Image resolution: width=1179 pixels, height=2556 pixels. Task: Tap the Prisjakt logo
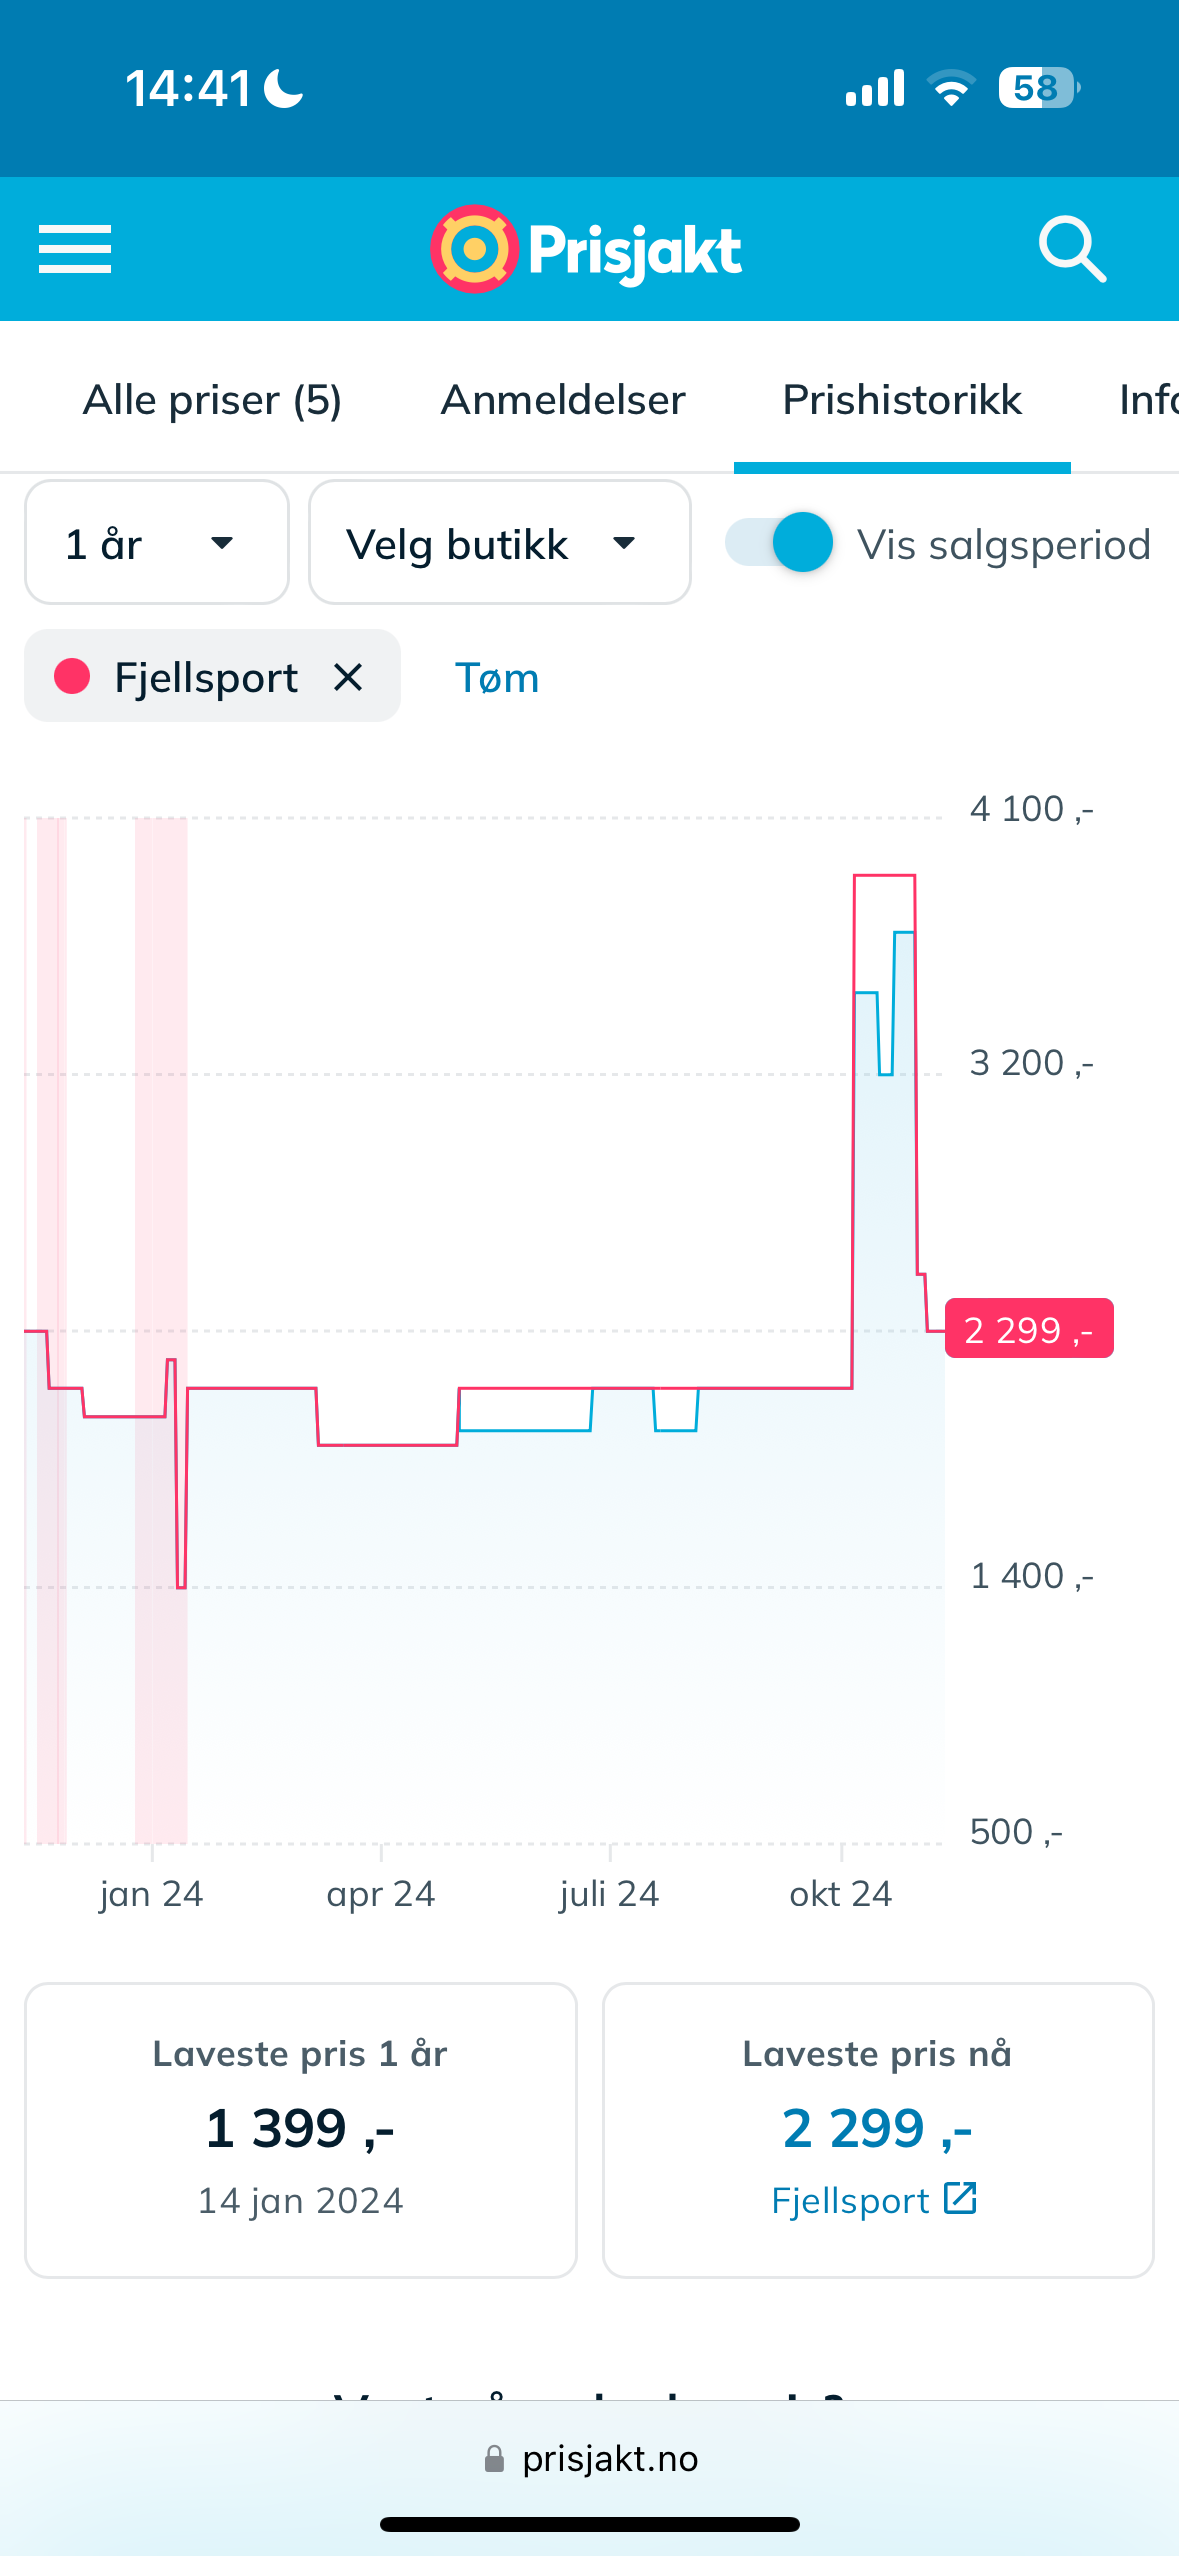(586, 249)
